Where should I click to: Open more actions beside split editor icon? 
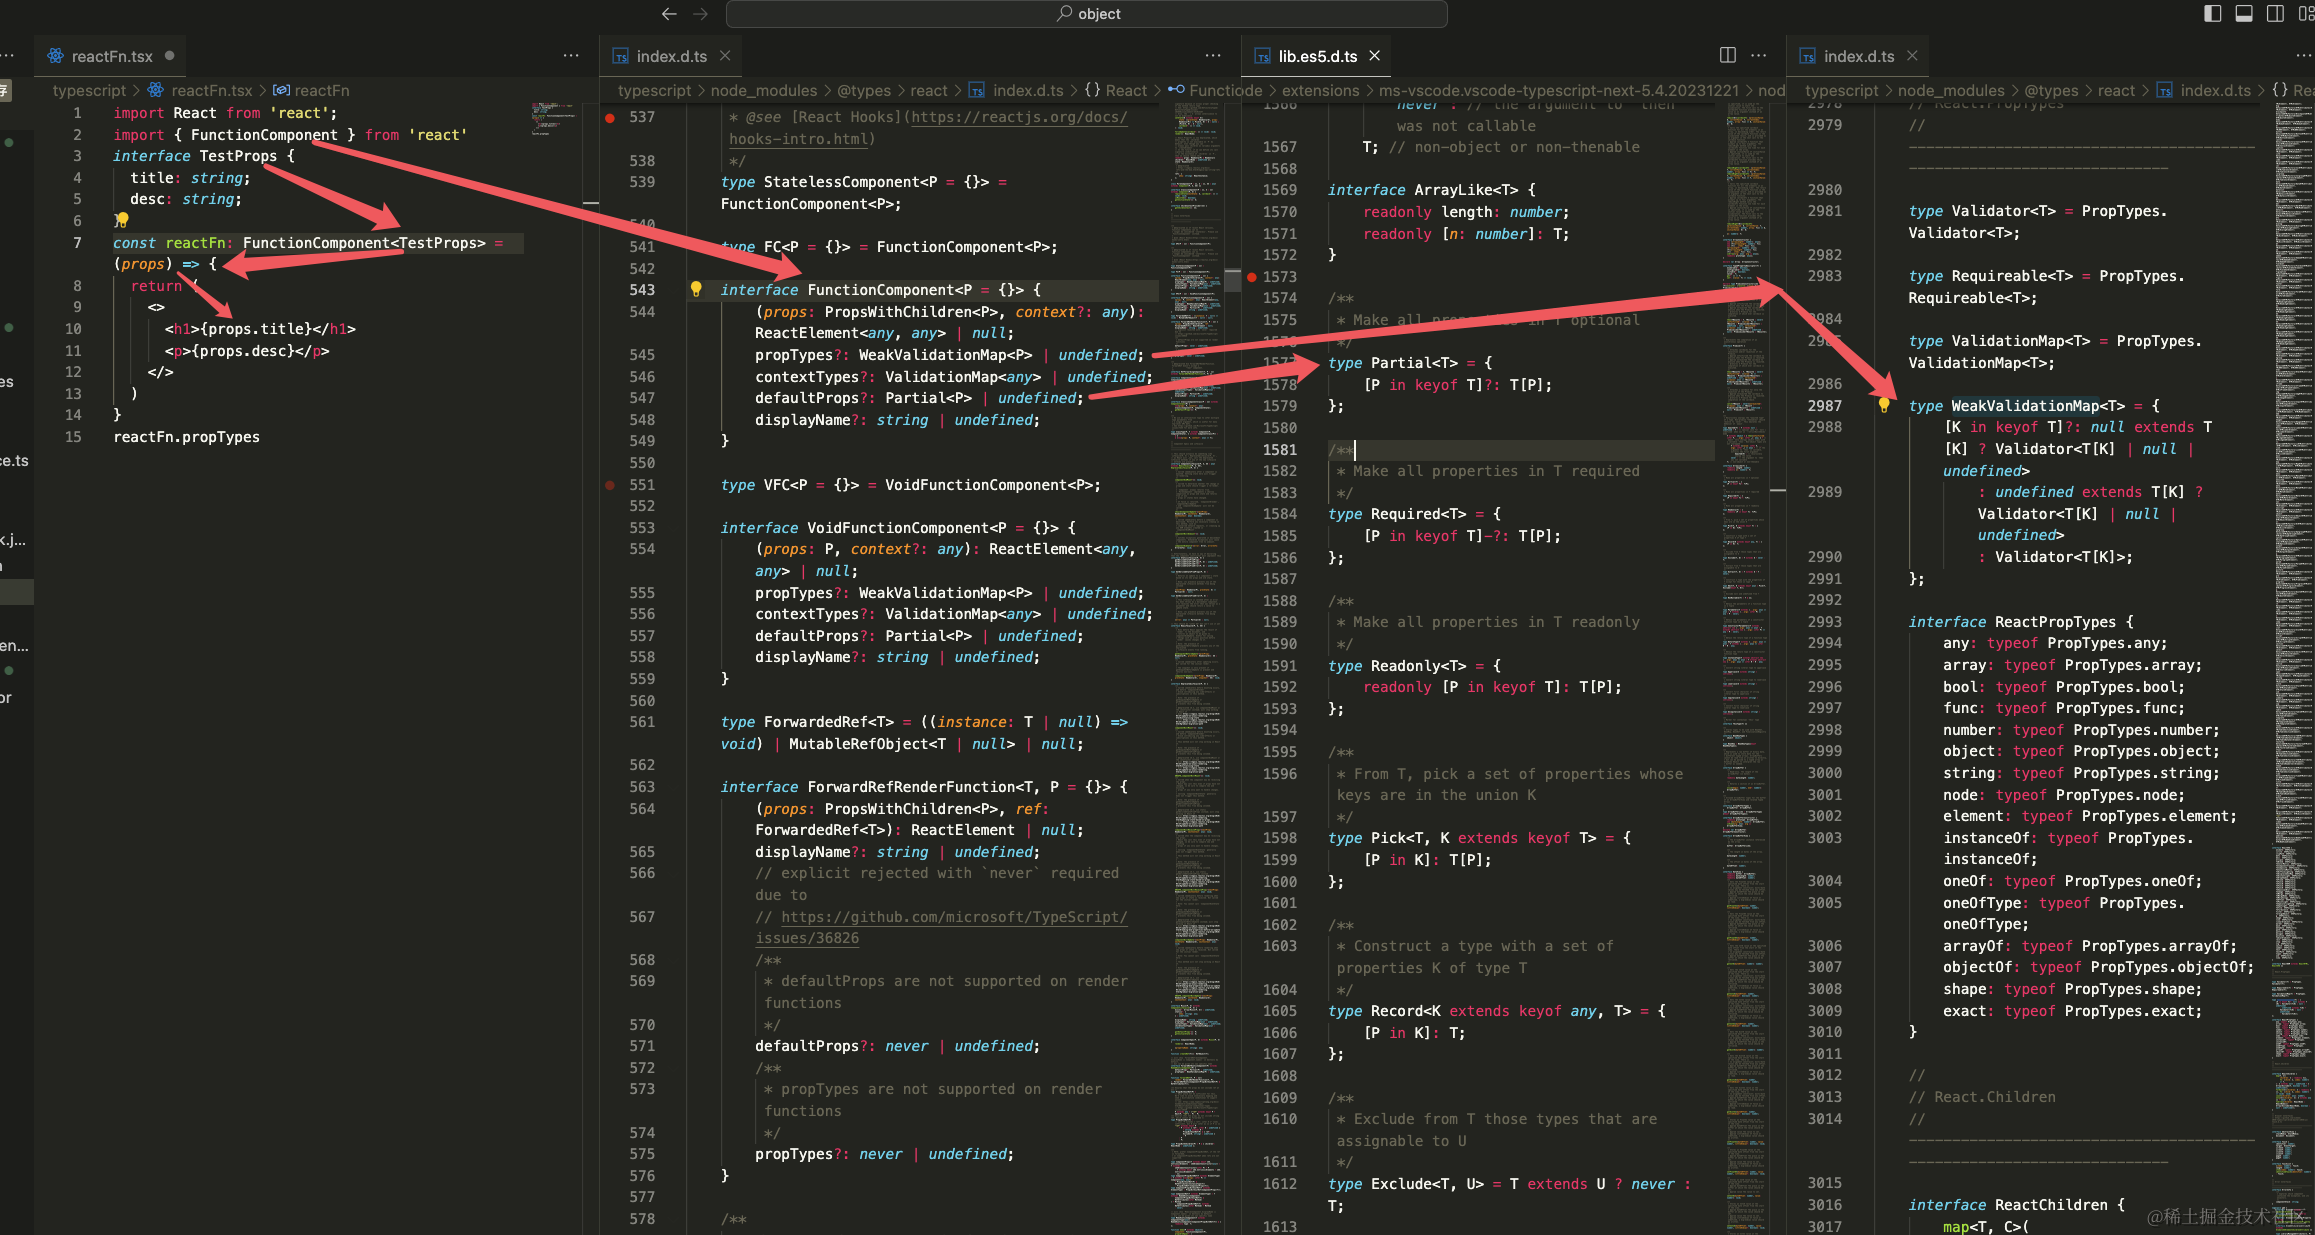(1759, 56)
